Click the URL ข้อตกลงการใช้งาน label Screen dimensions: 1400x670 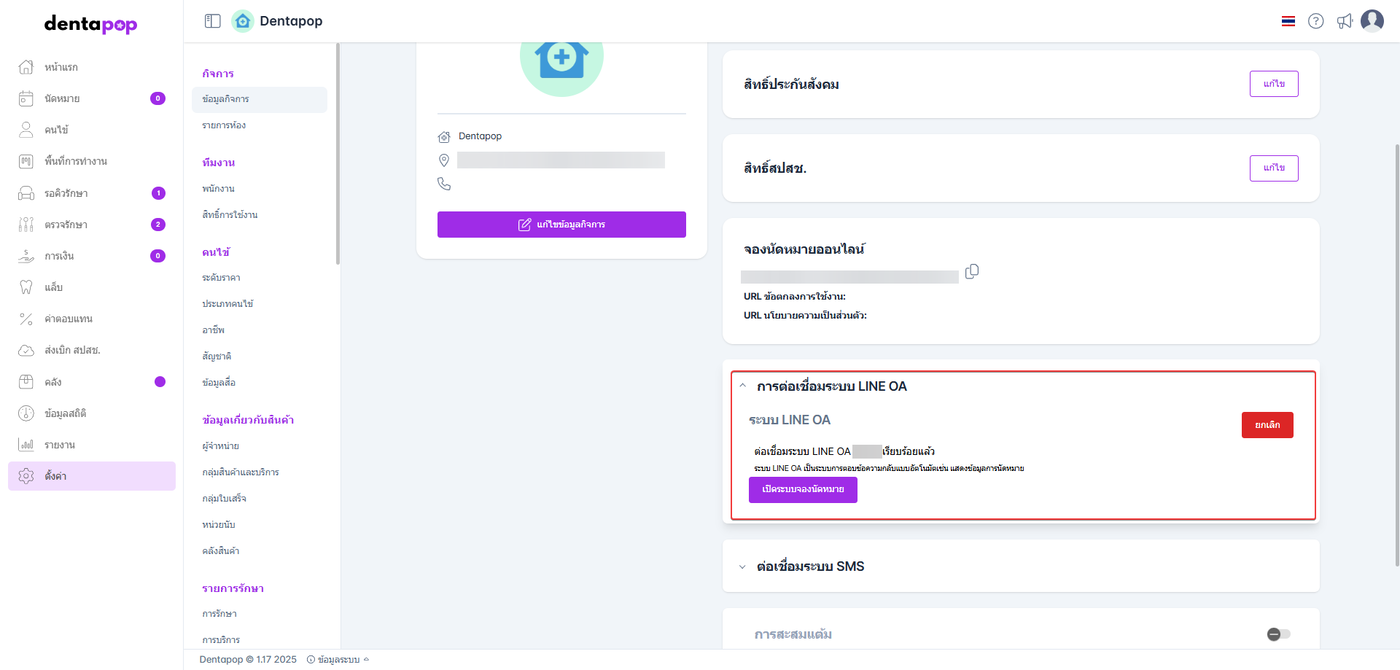[x=795, y=297]
